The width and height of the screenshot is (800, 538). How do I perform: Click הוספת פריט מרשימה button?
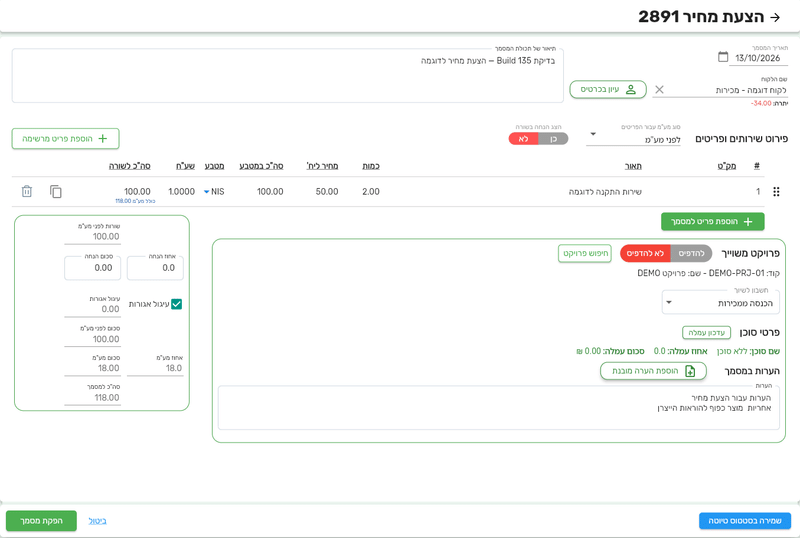[65, 139]
